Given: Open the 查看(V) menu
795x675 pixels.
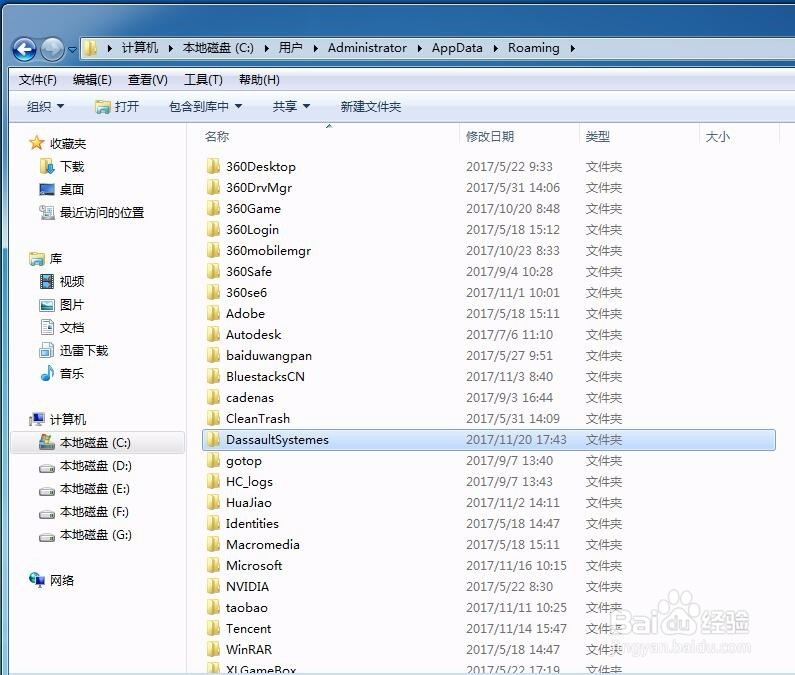Looking at the screenshot, I should tap(148, 80).
